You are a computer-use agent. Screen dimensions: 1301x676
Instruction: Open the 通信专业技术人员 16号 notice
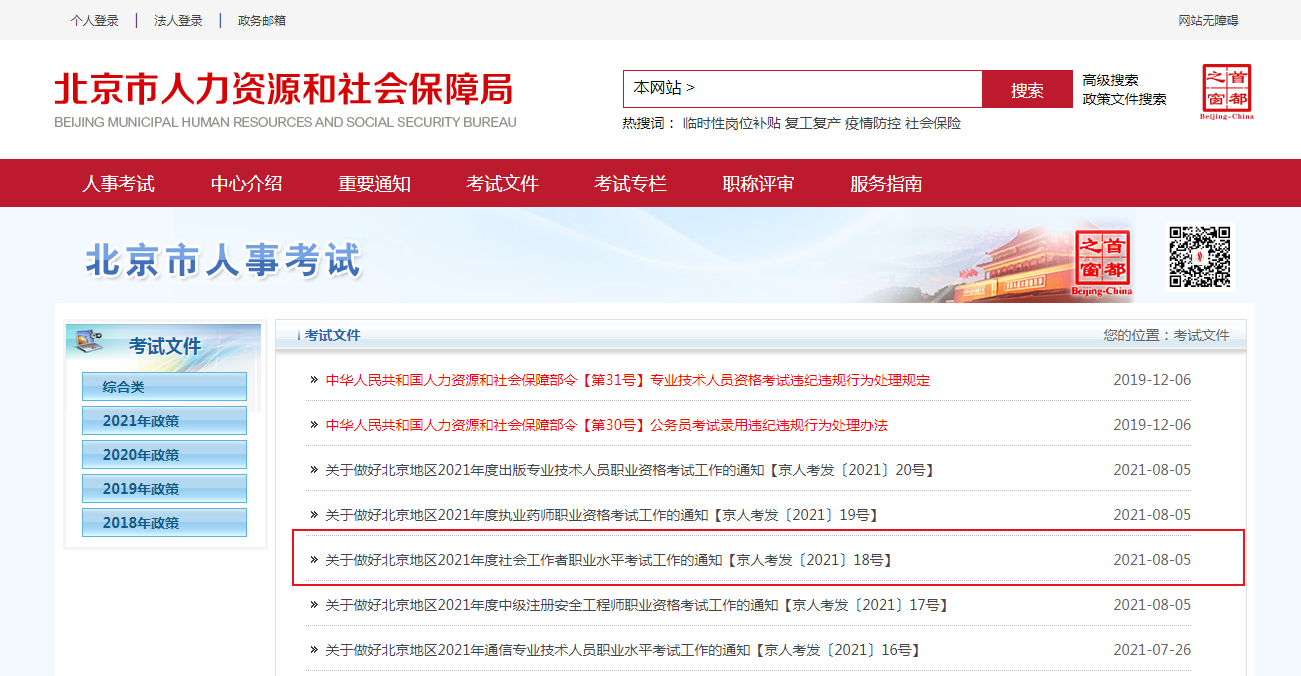pos(623,650)
